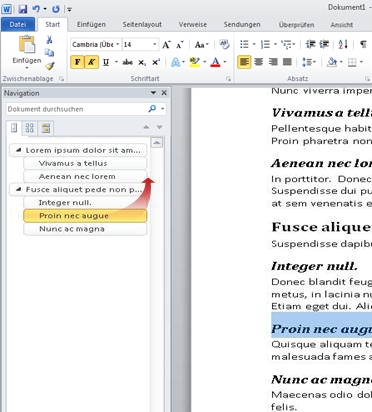Switch to the Sendungen tab

[242, 24]
